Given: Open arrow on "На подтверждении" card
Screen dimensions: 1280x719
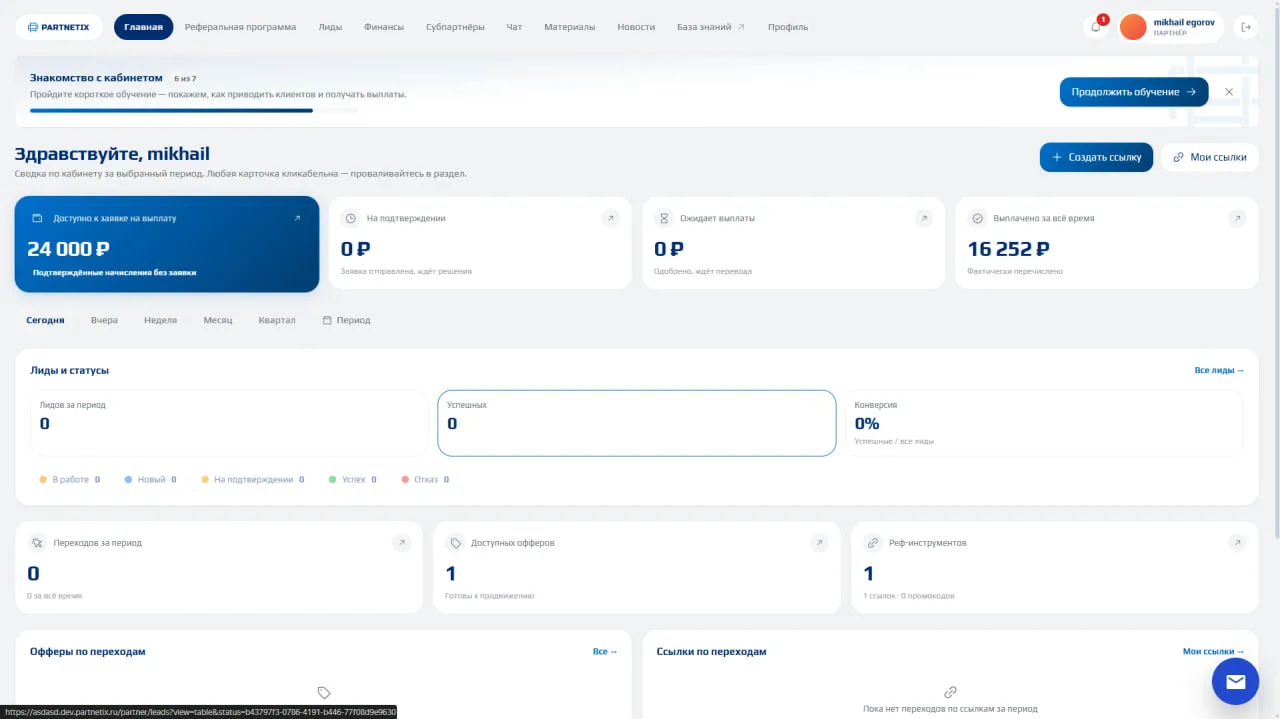Looking at the screenshot, I should [x=610, y=218].
